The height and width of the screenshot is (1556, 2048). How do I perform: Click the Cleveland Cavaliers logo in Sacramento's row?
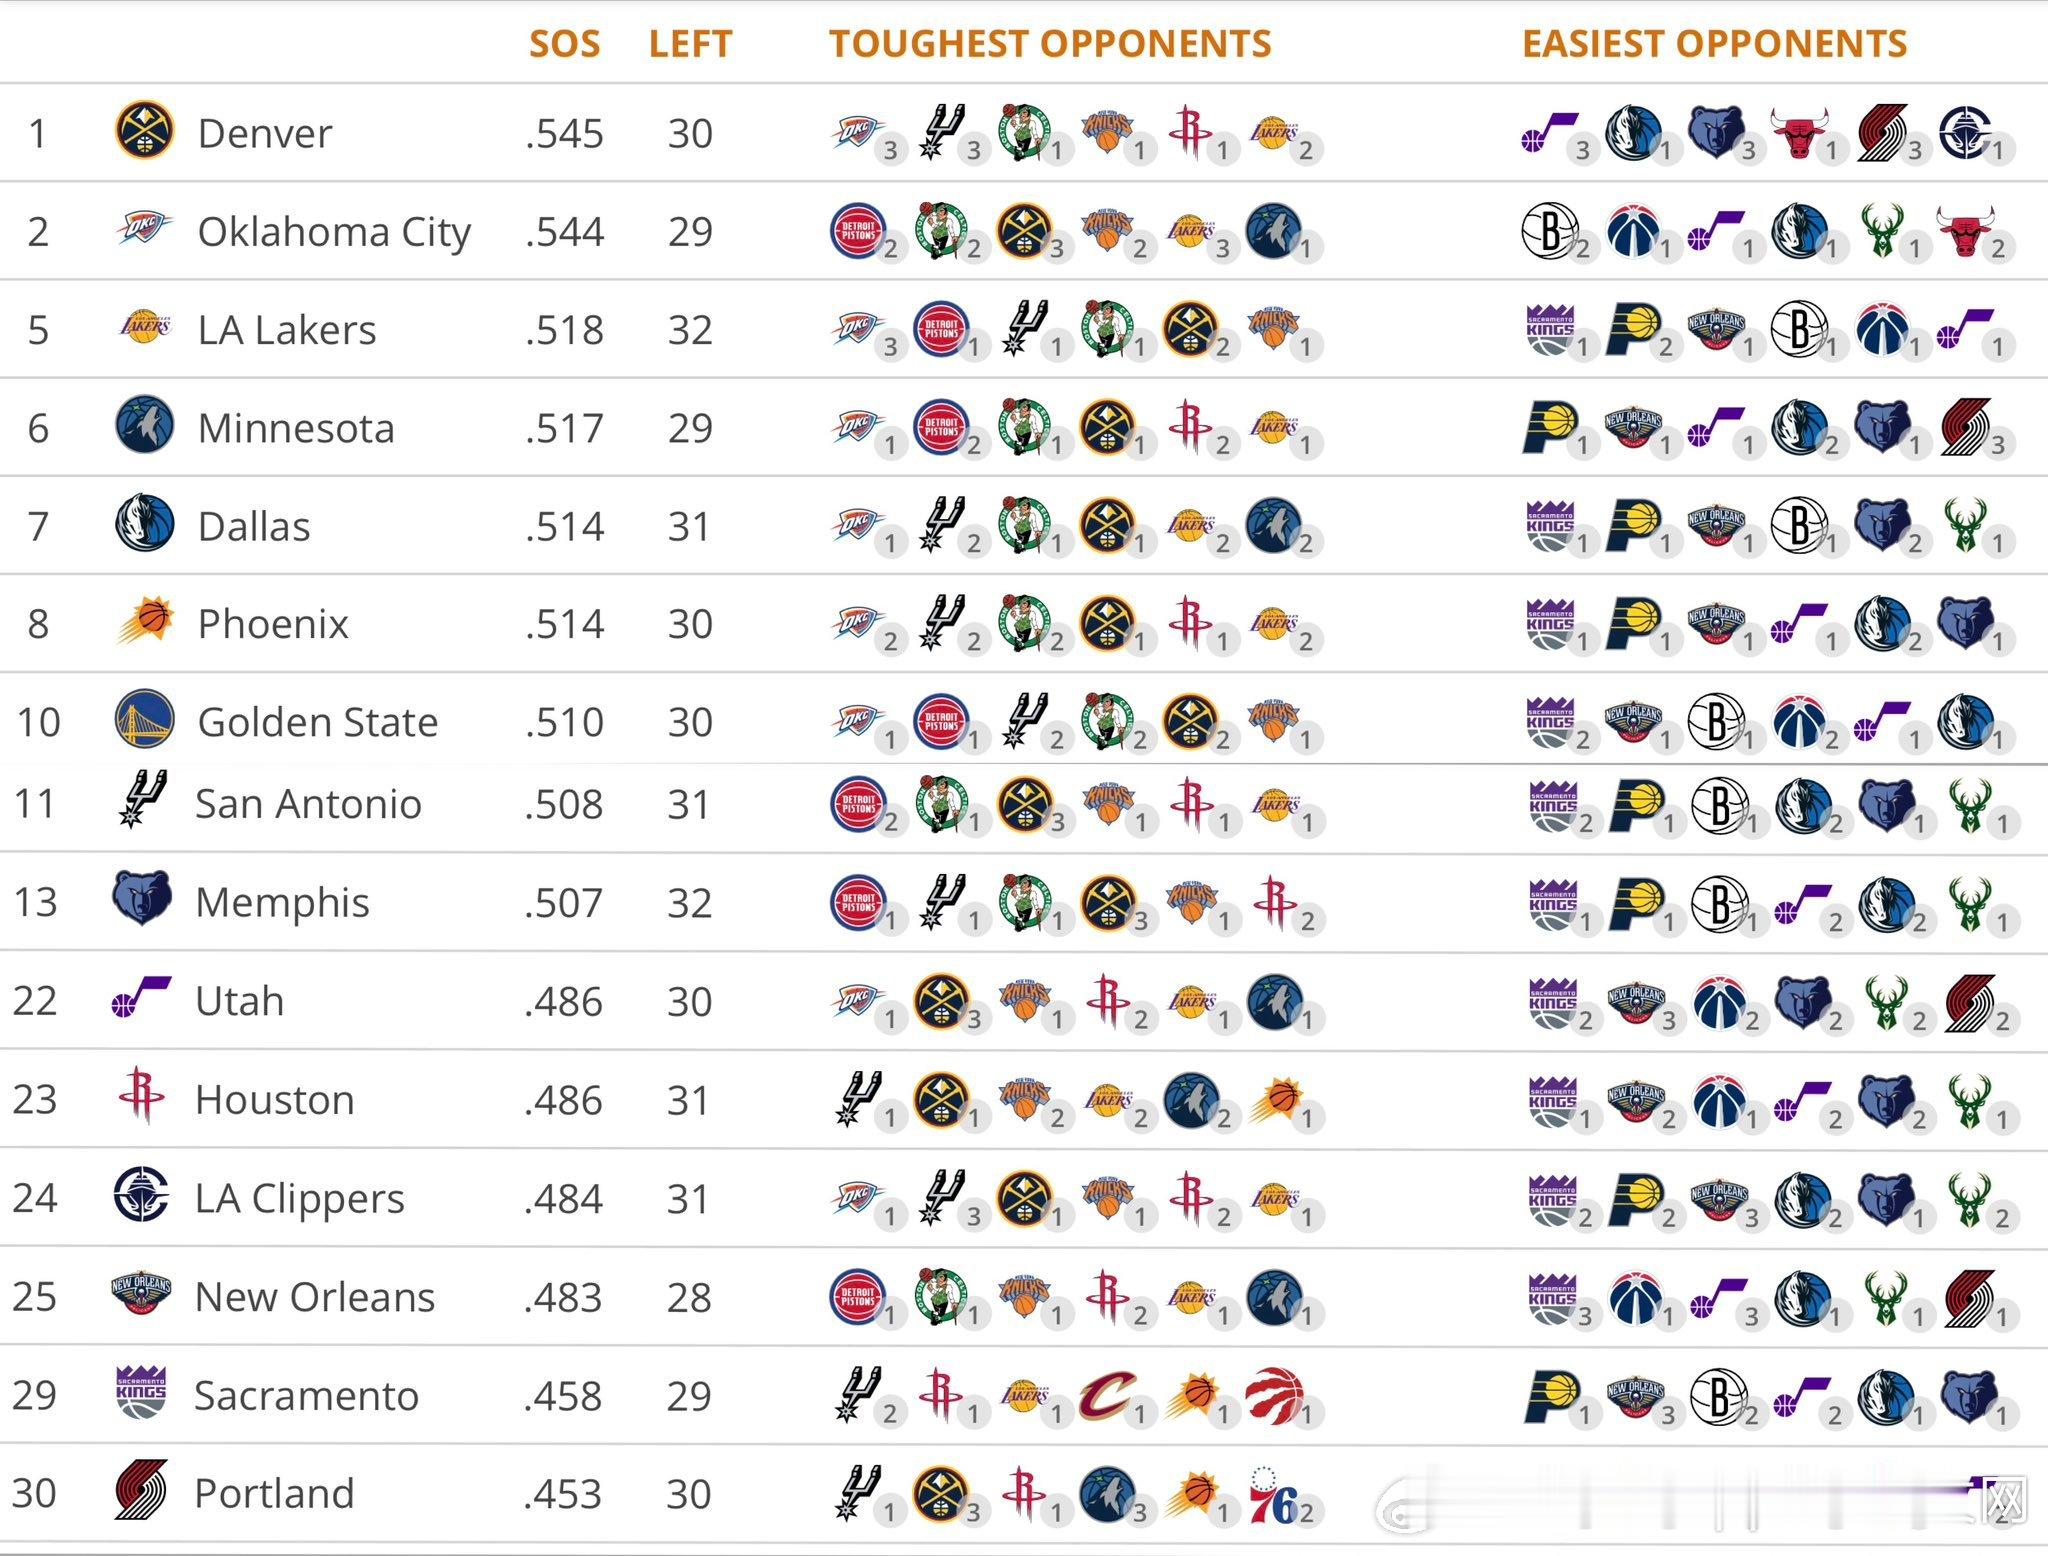1107,1395
